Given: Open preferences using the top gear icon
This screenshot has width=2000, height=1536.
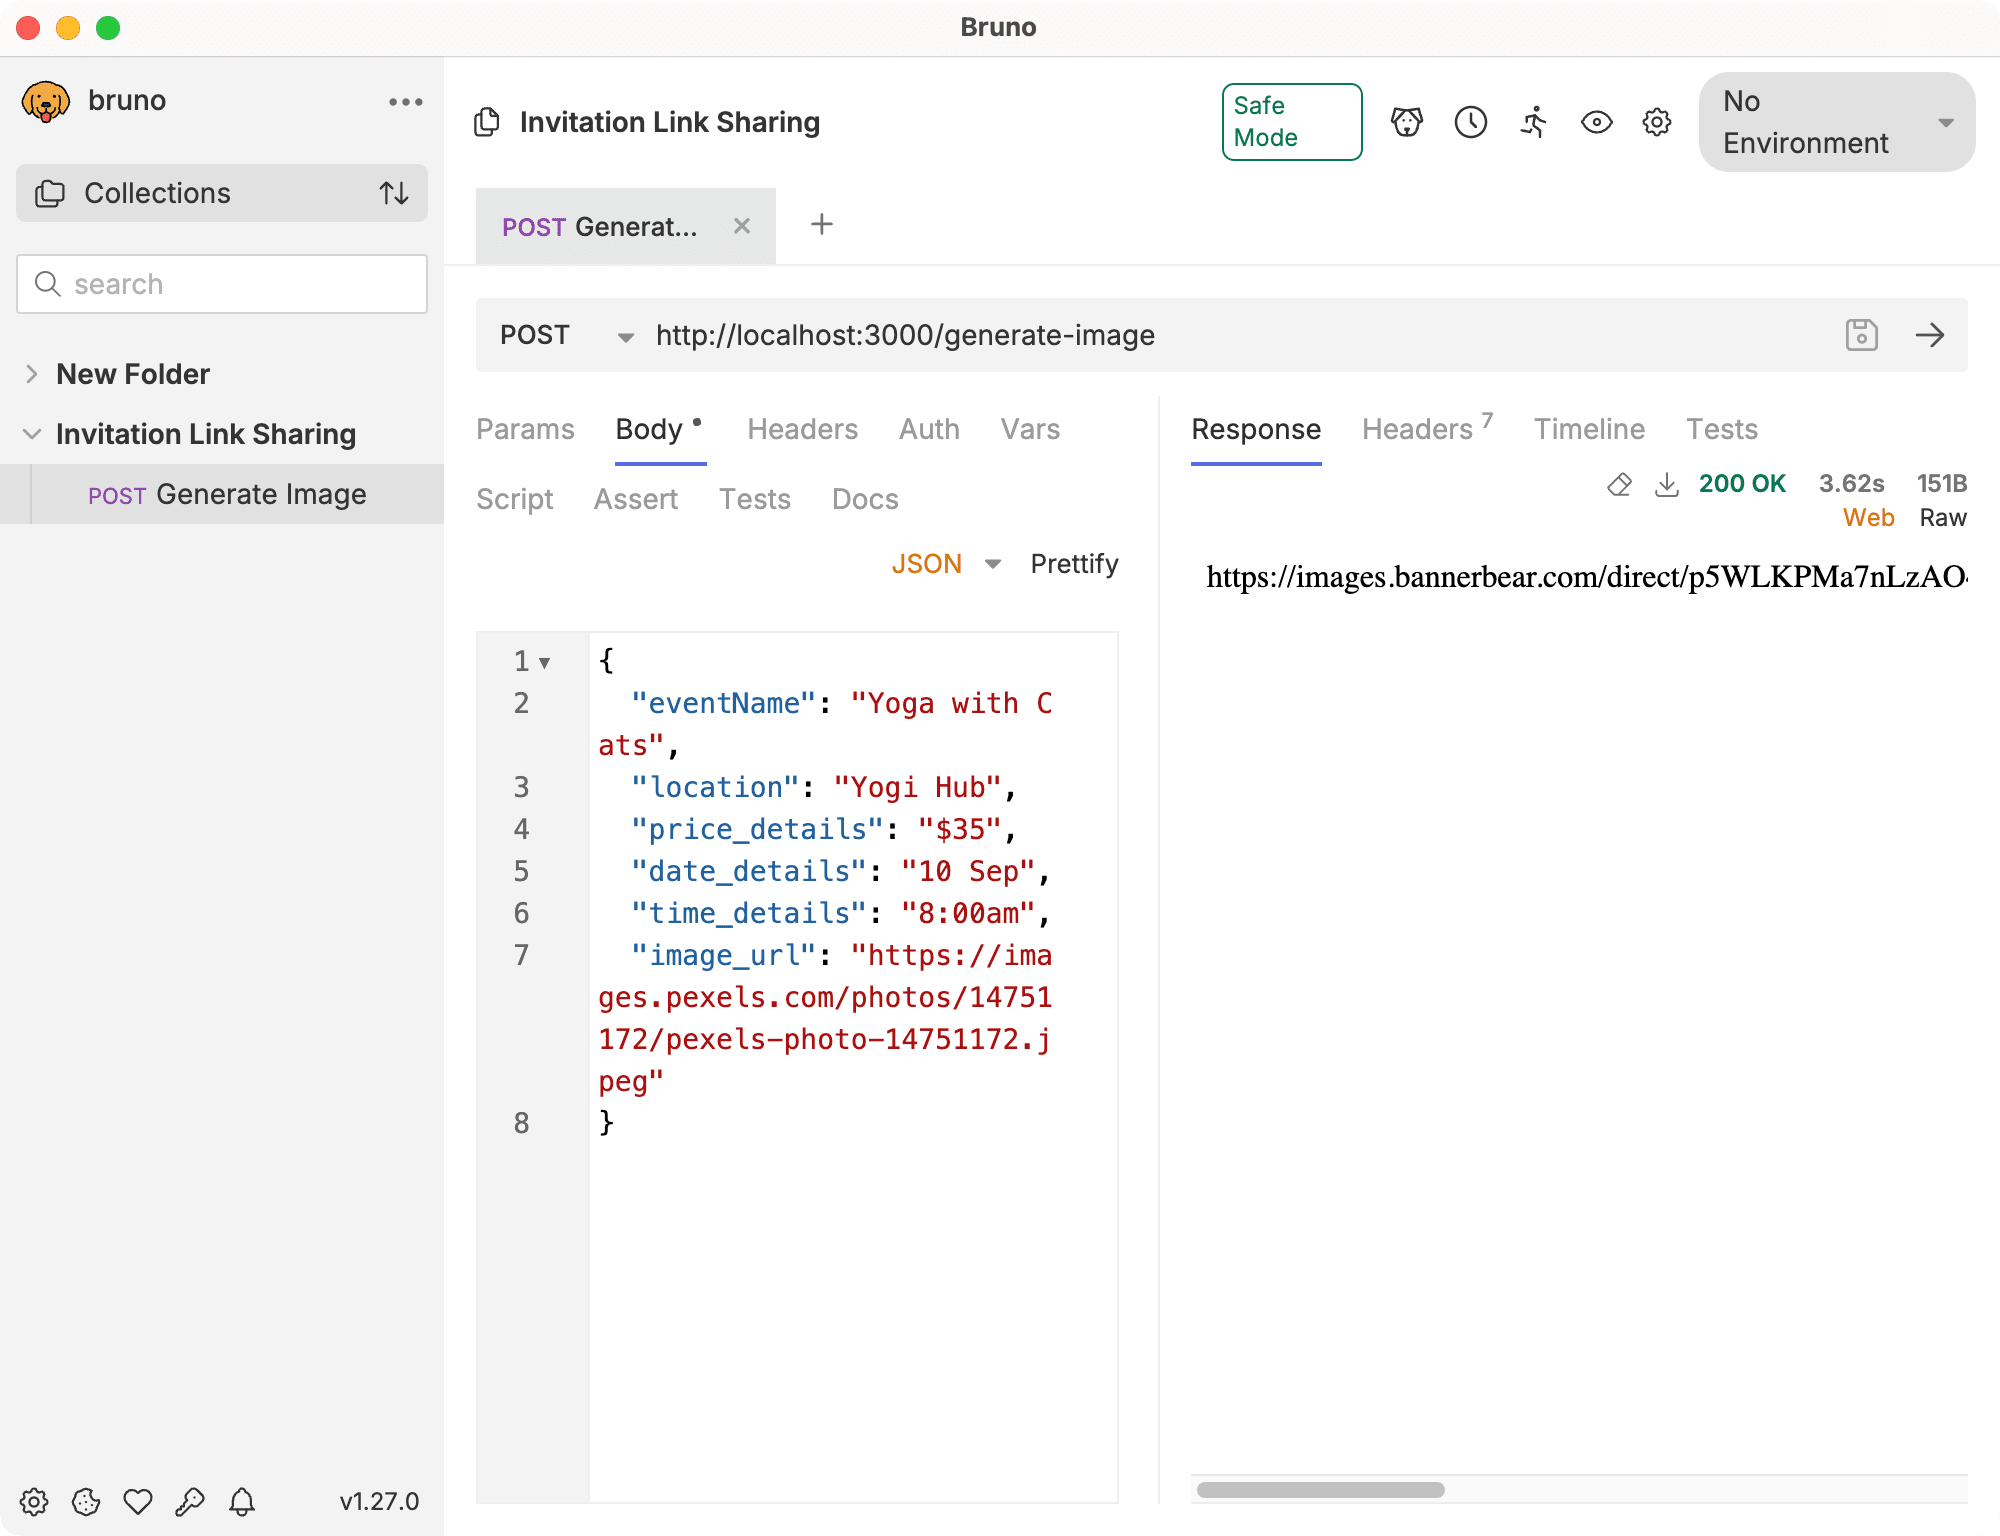Looking at the screenshot, I should 1656,122.
